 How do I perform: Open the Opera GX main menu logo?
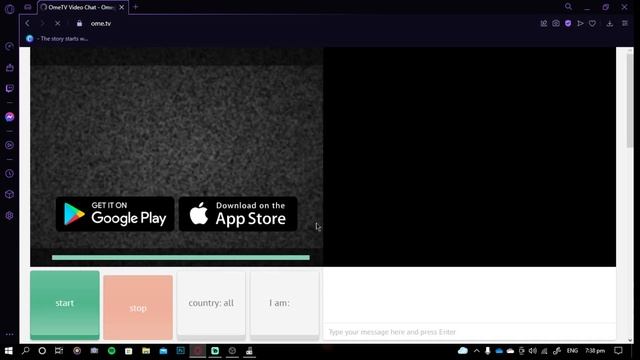pyautogui.click(x=9, y=9)
